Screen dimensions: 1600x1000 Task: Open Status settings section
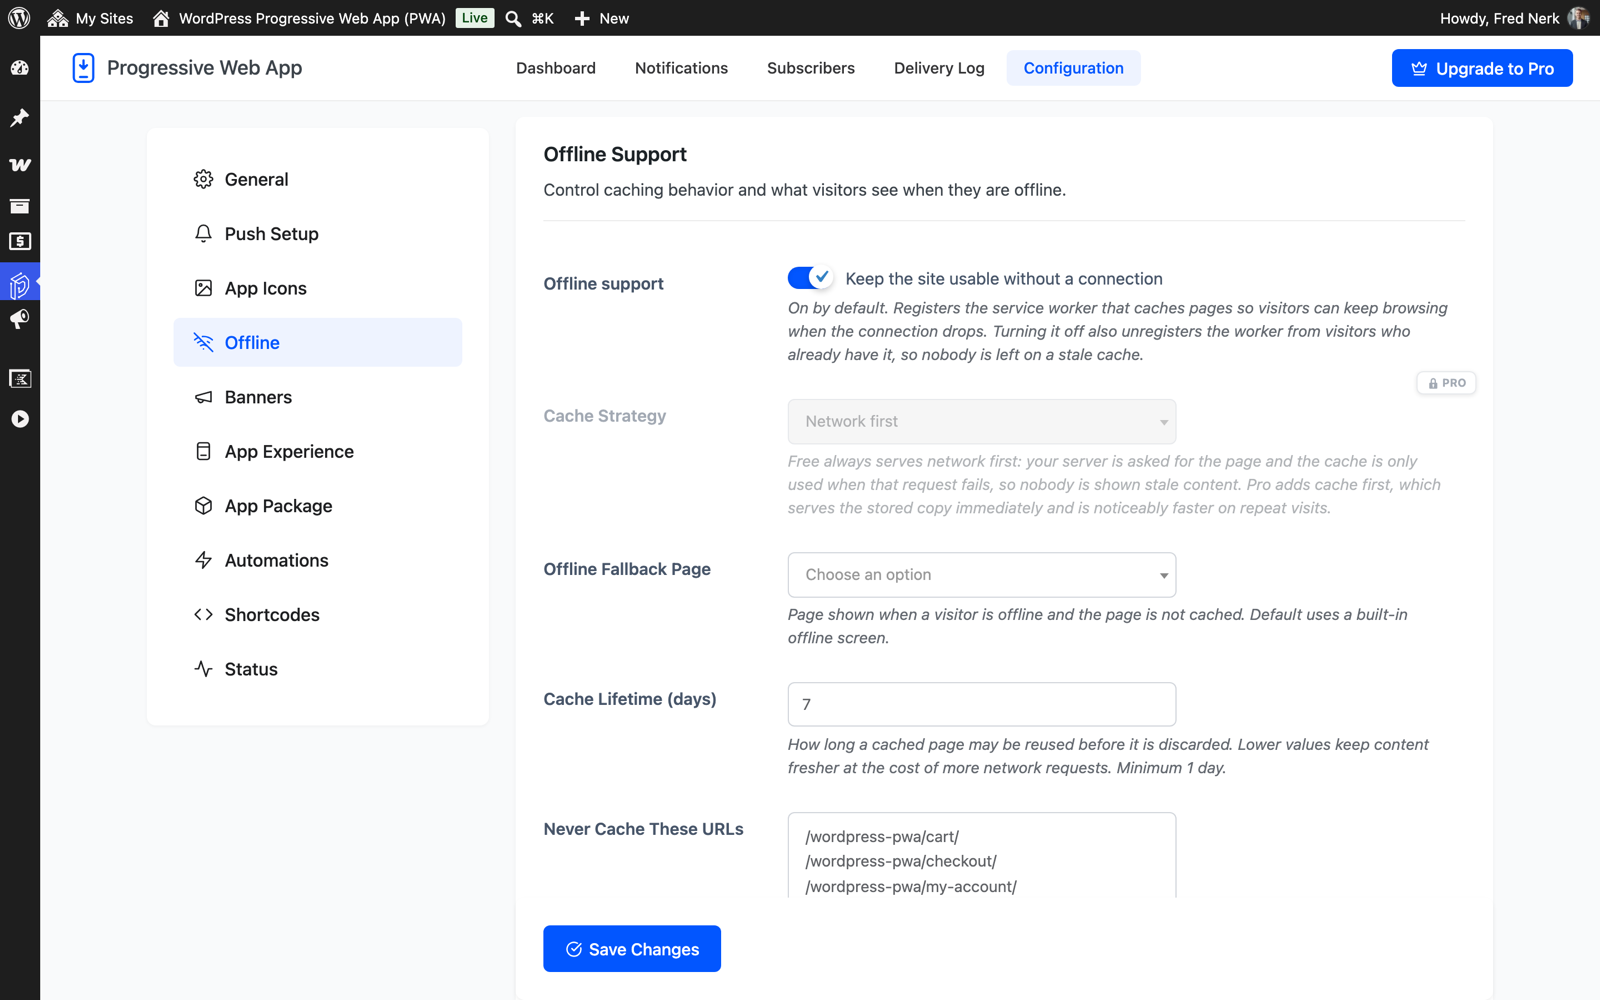click(318, 669)
